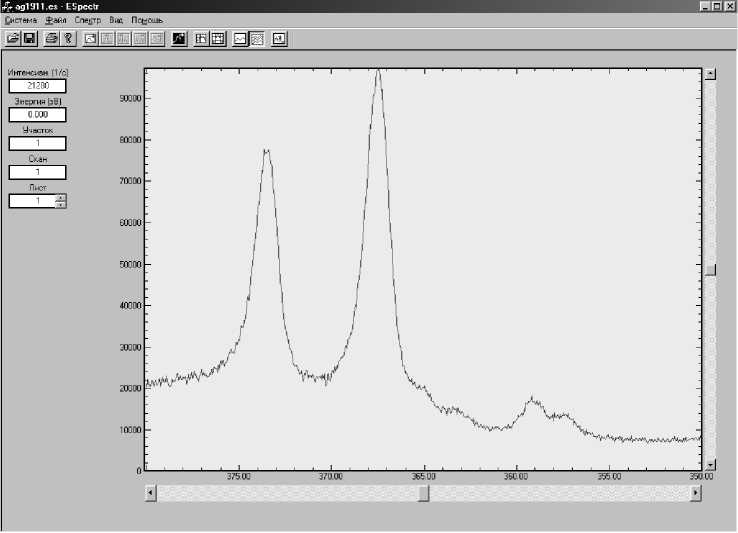The image size is (738, 533).
Task: Open the Помощь menu
Action: (x=147, y=20)
